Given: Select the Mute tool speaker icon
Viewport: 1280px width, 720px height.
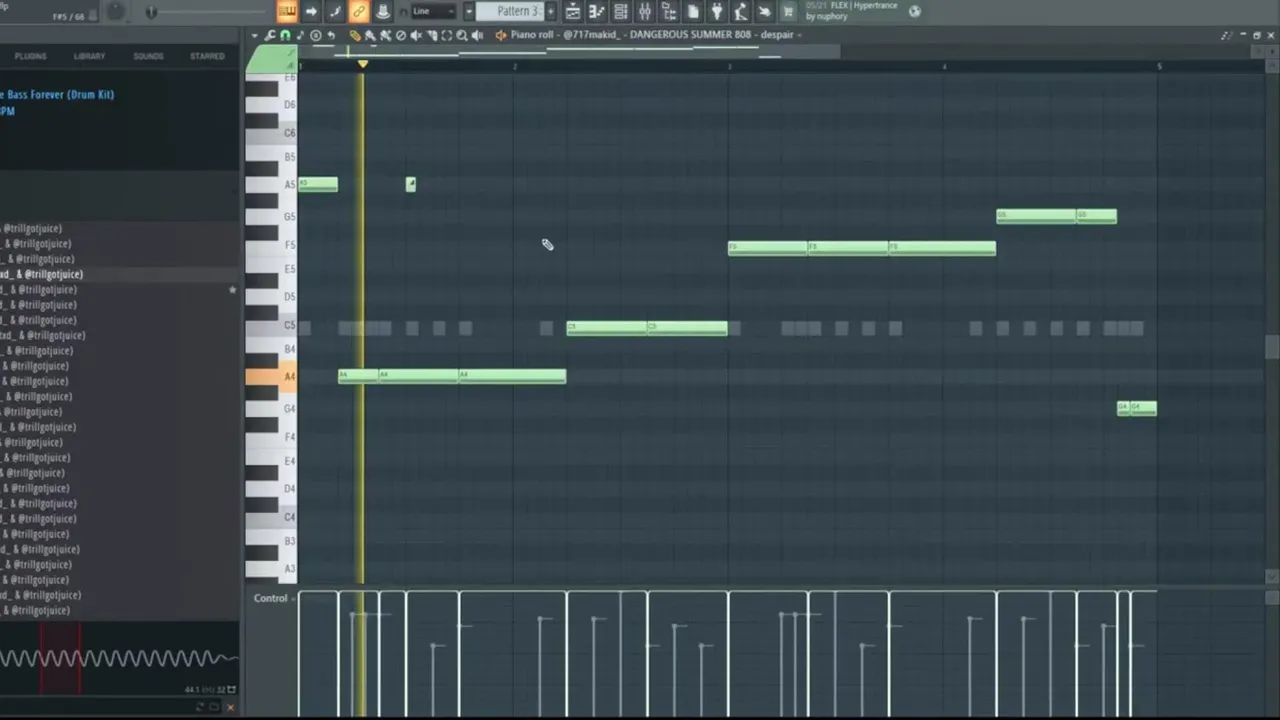Looking at the screenshot, I should (416, 35).
